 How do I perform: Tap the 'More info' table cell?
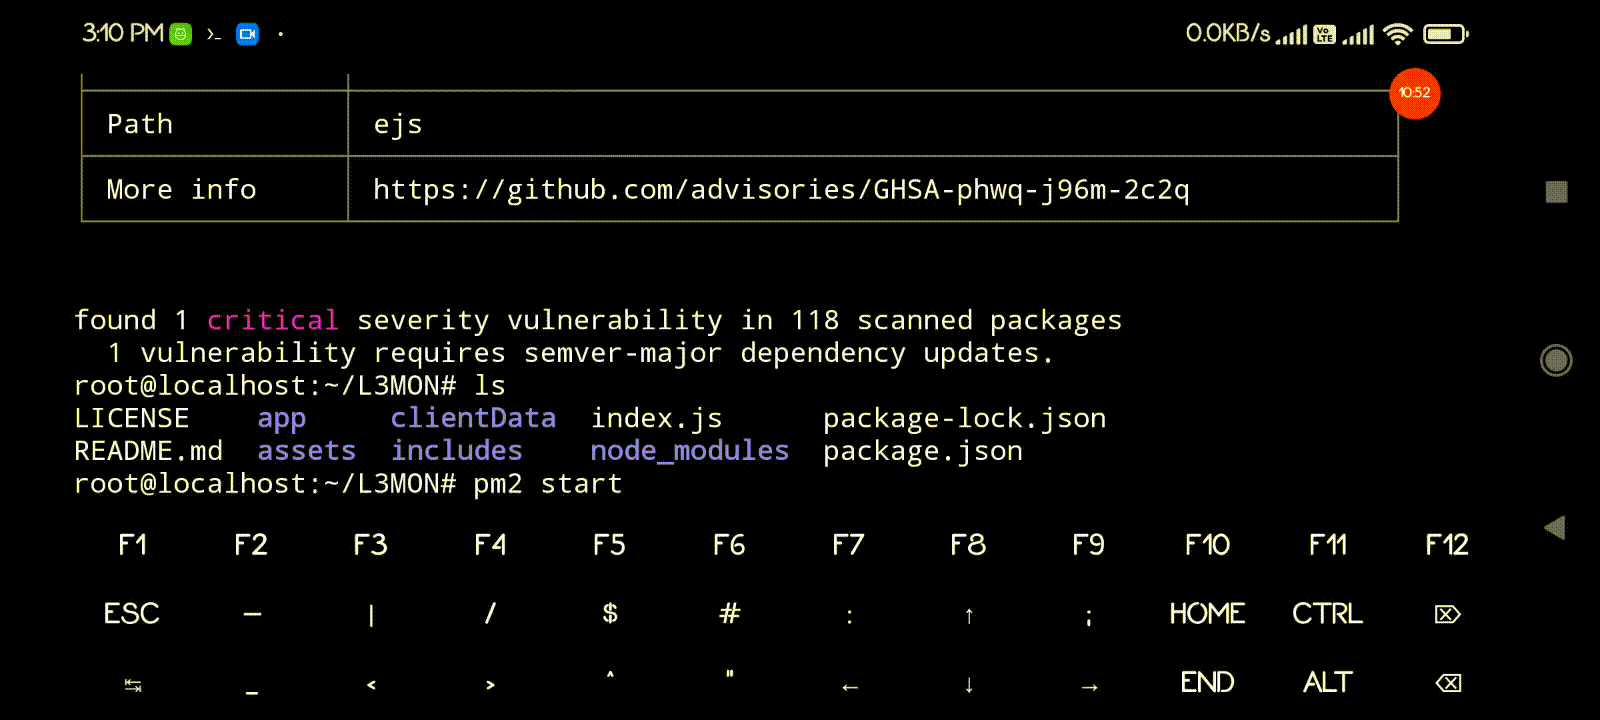pos(215,189)
